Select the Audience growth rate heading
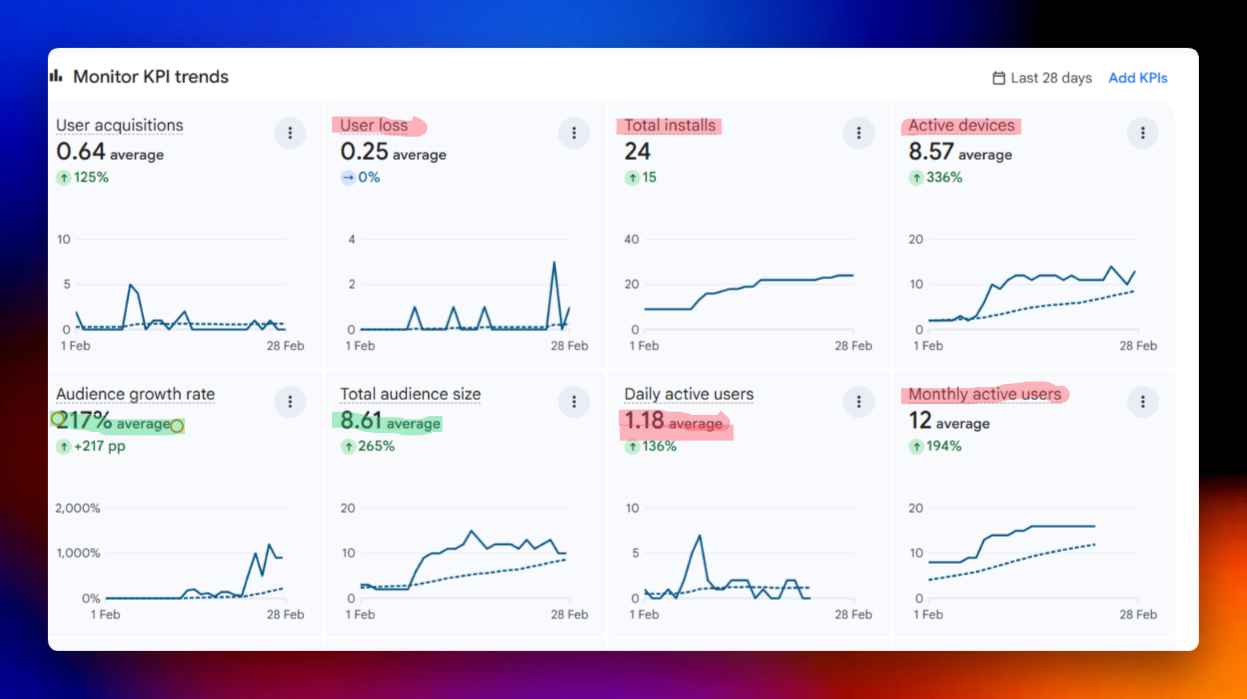Screen dimensions: 1247x699 pyautogui.click(x=135, y=394)
